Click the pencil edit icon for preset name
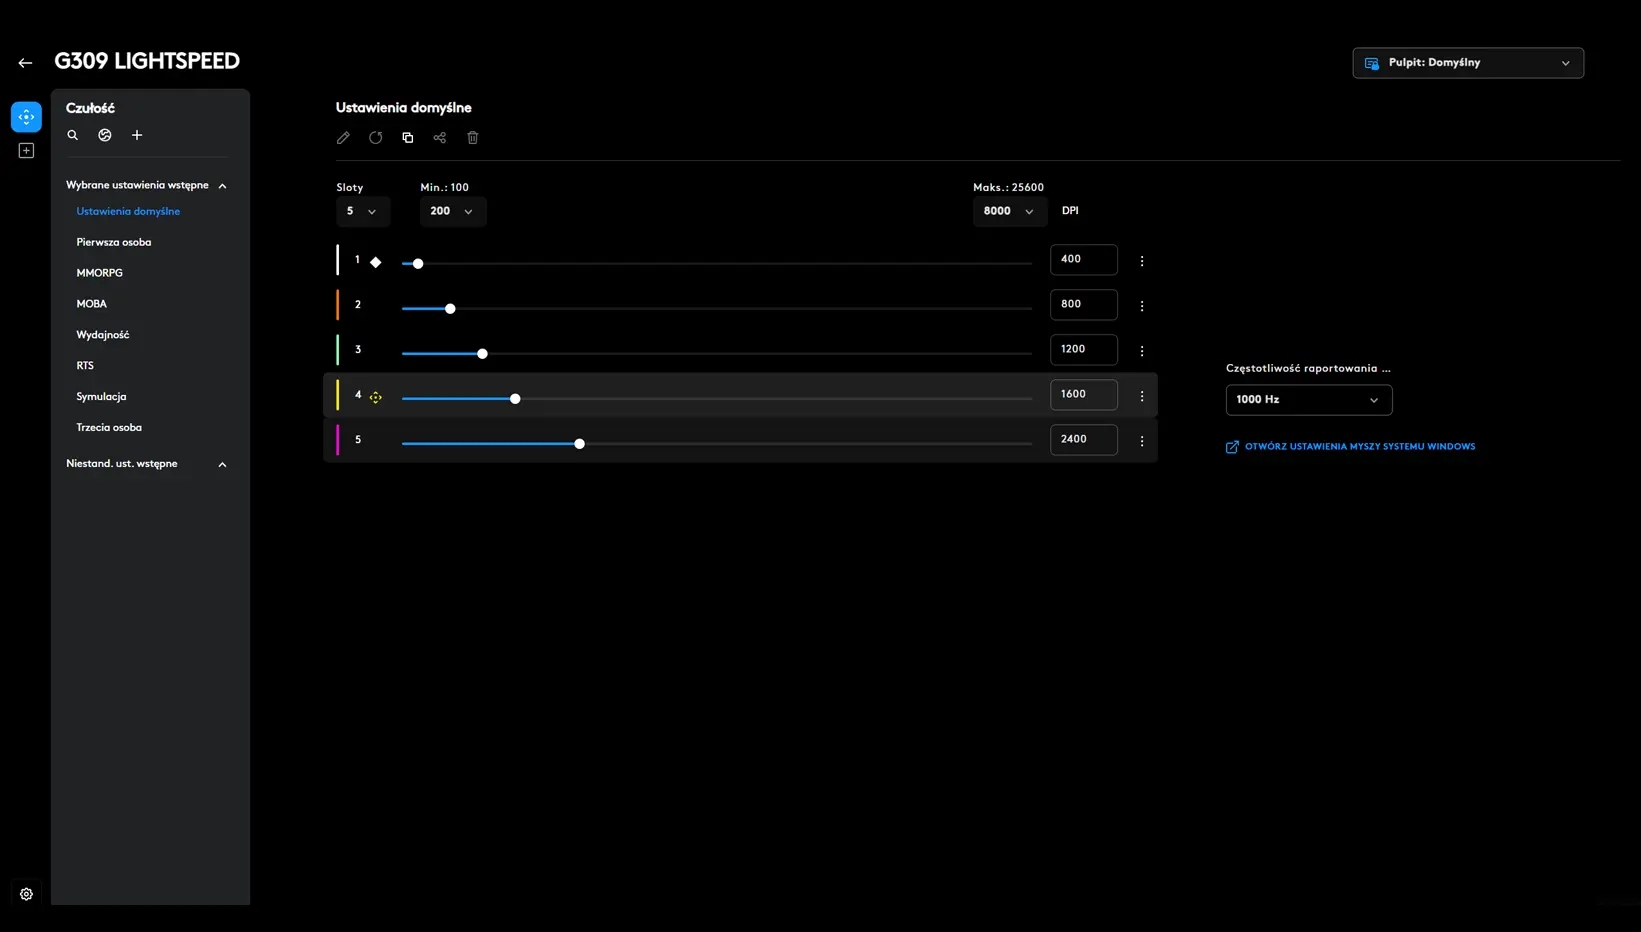1641x932 pixels. [x=343, y=138]
